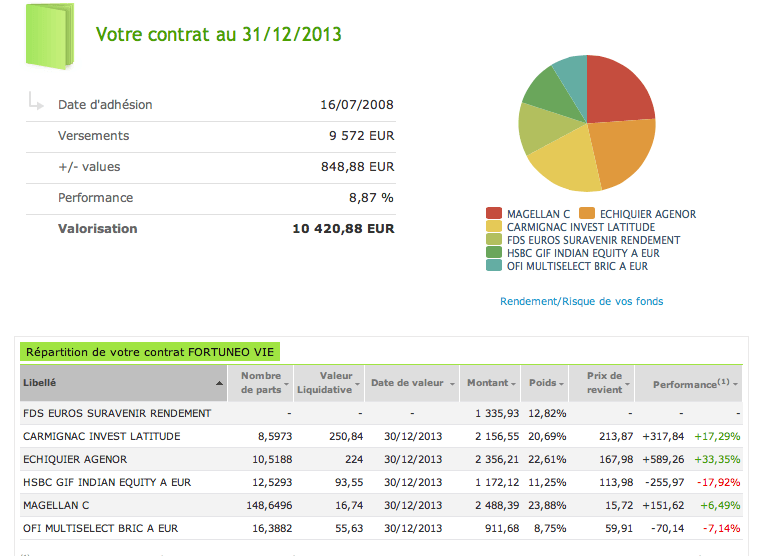Viewport: 765px width, 556px height.
Task: Open the Rendement/Risque de vos fonds link
Action: [581, 301]
